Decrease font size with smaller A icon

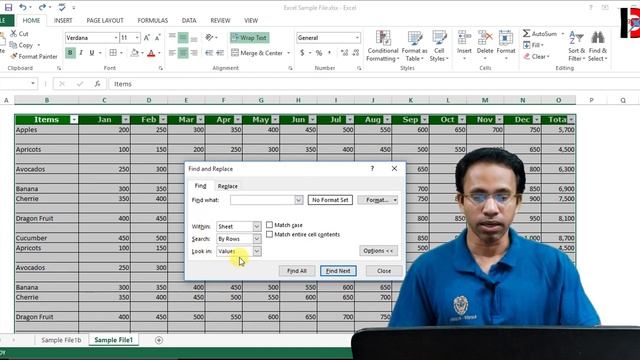pyautogui.click(x=157, y=38)
